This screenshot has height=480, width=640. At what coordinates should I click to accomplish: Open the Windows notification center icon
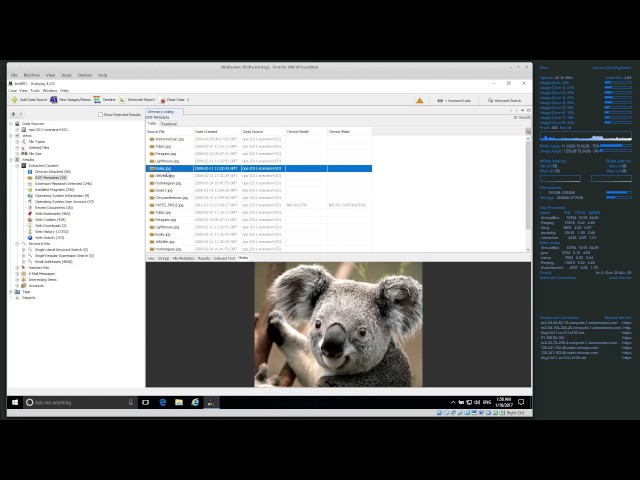(521, 402)
